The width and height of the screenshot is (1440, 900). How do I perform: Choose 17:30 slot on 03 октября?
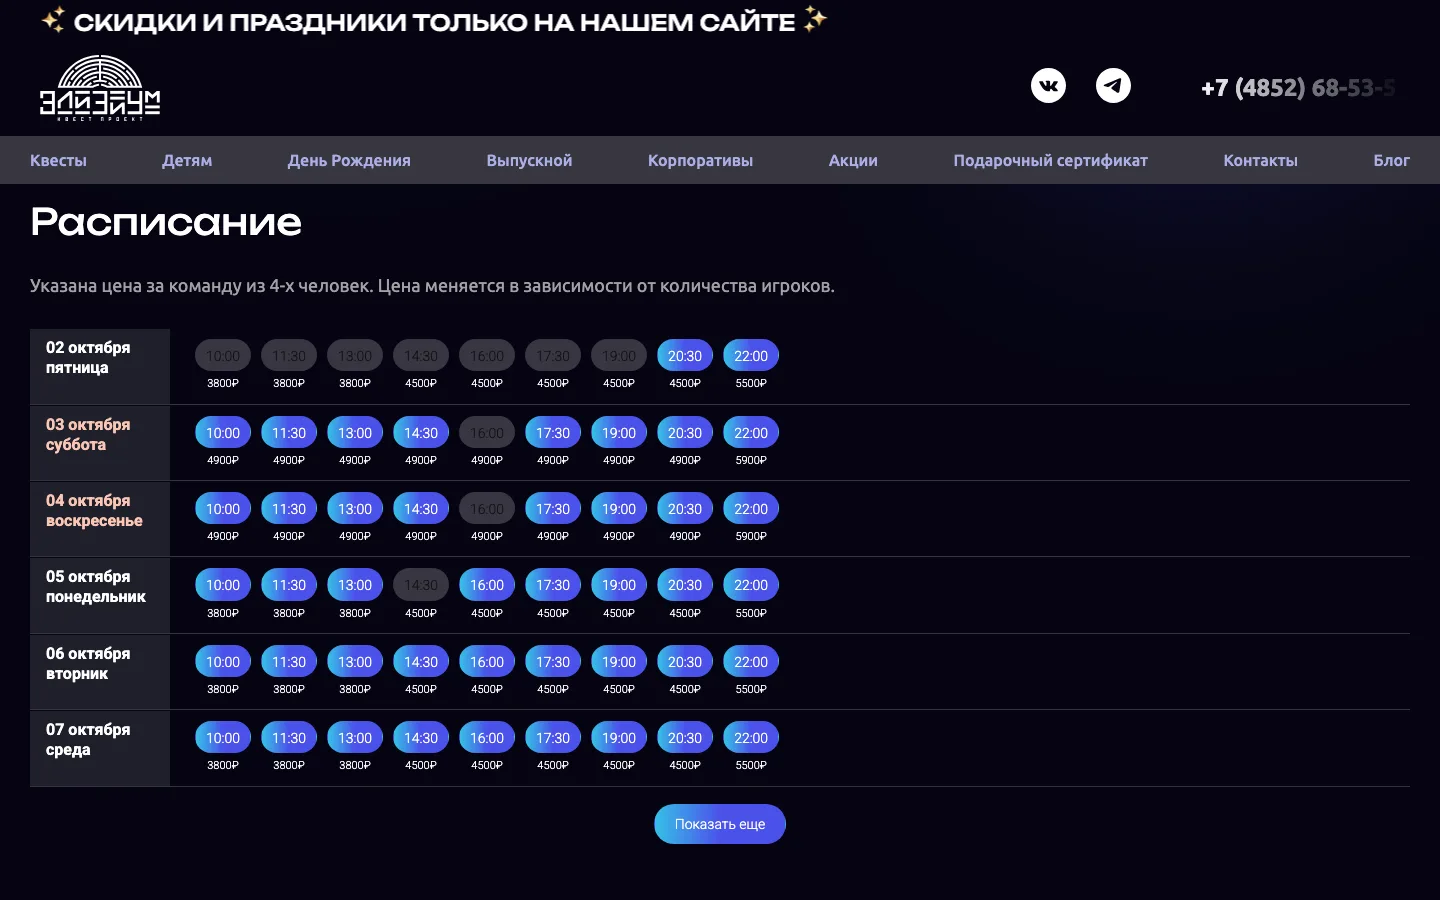[x=553, y=433]
